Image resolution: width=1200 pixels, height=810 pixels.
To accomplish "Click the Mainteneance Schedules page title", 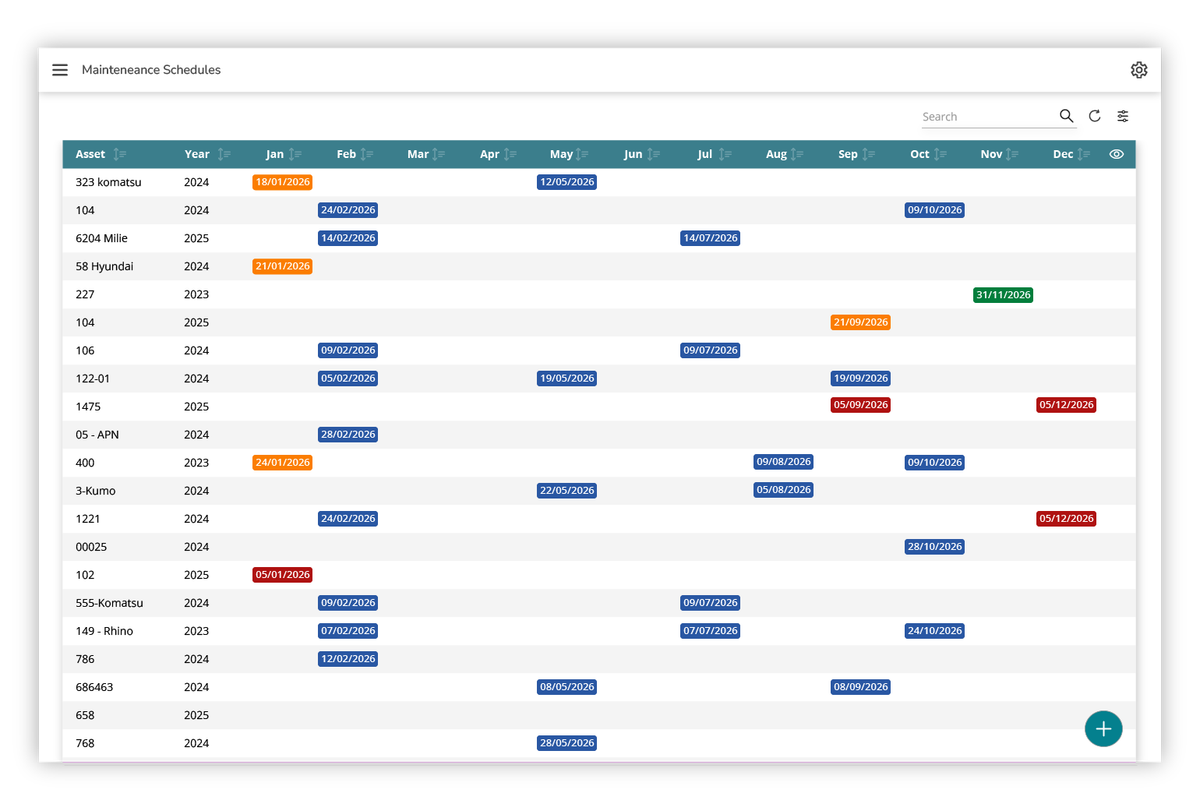I will [151, 70].
